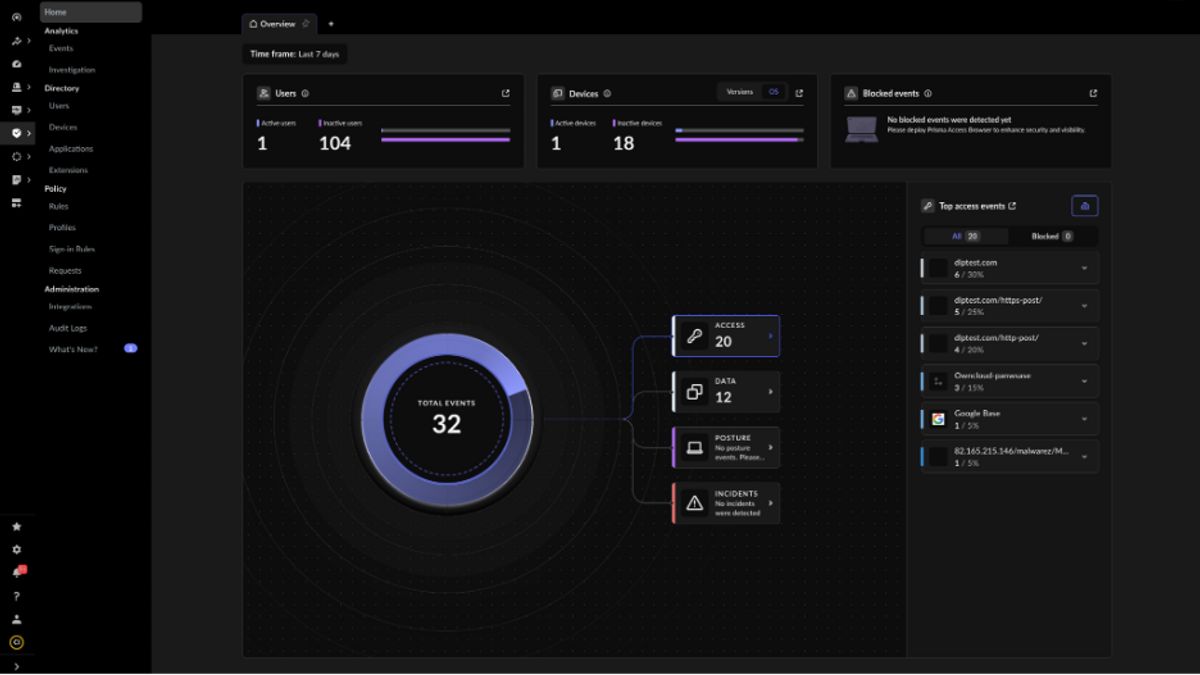This screenshot has width=1200, height=675.
Task: Open Users under Directory
Action: (x=59, y=106)
